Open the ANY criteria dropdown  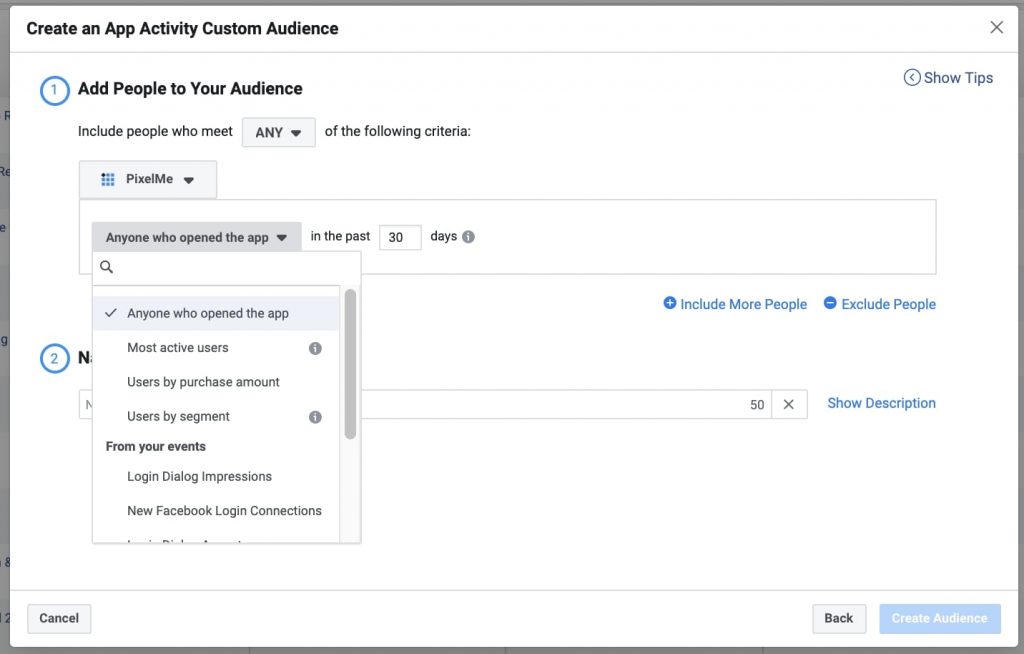(x=279, y=132)
